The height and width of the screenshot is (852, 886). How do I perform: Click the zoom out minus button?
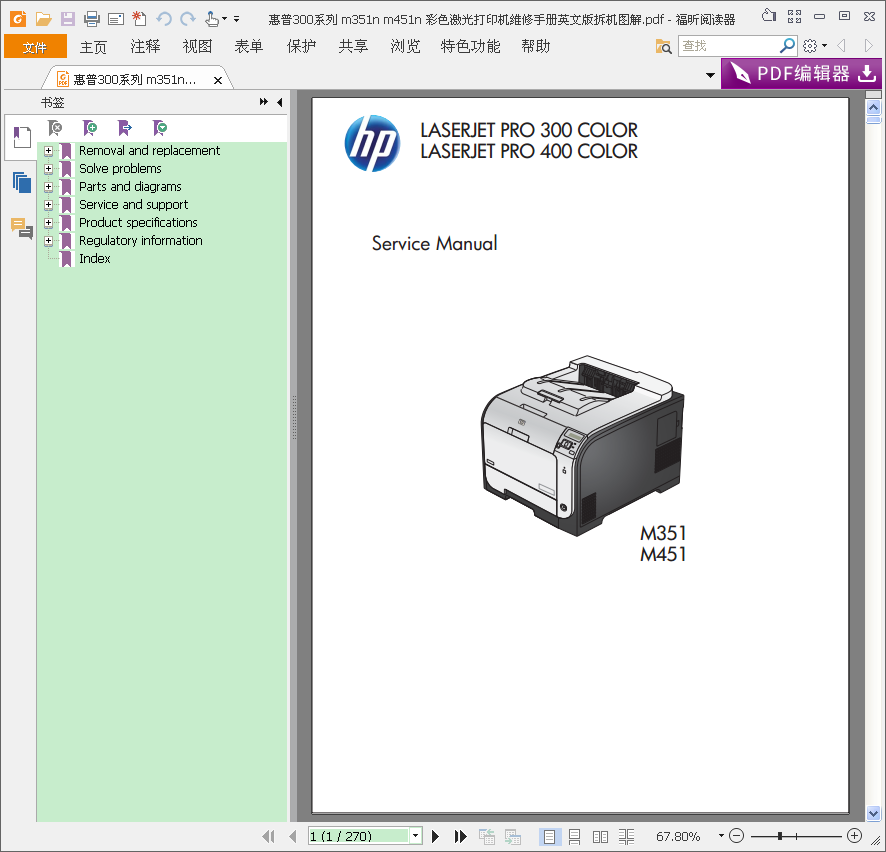(736, 835)
